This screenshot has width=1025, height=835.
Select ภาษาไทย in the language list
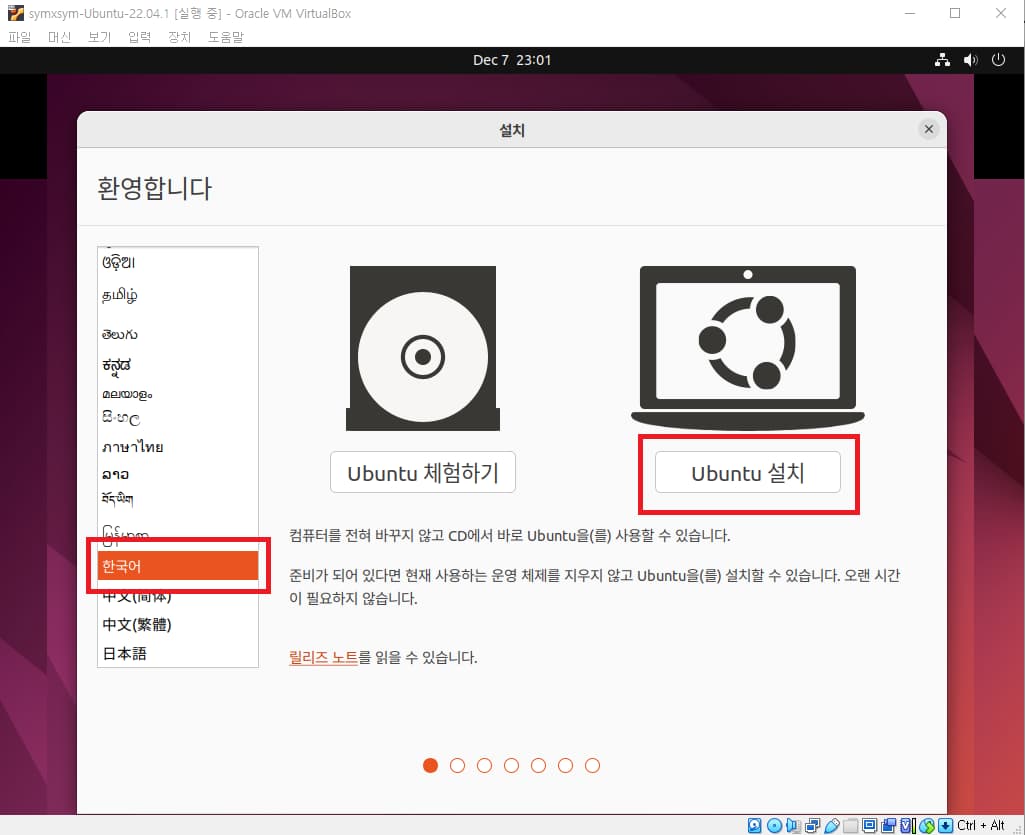pos(178,447)
